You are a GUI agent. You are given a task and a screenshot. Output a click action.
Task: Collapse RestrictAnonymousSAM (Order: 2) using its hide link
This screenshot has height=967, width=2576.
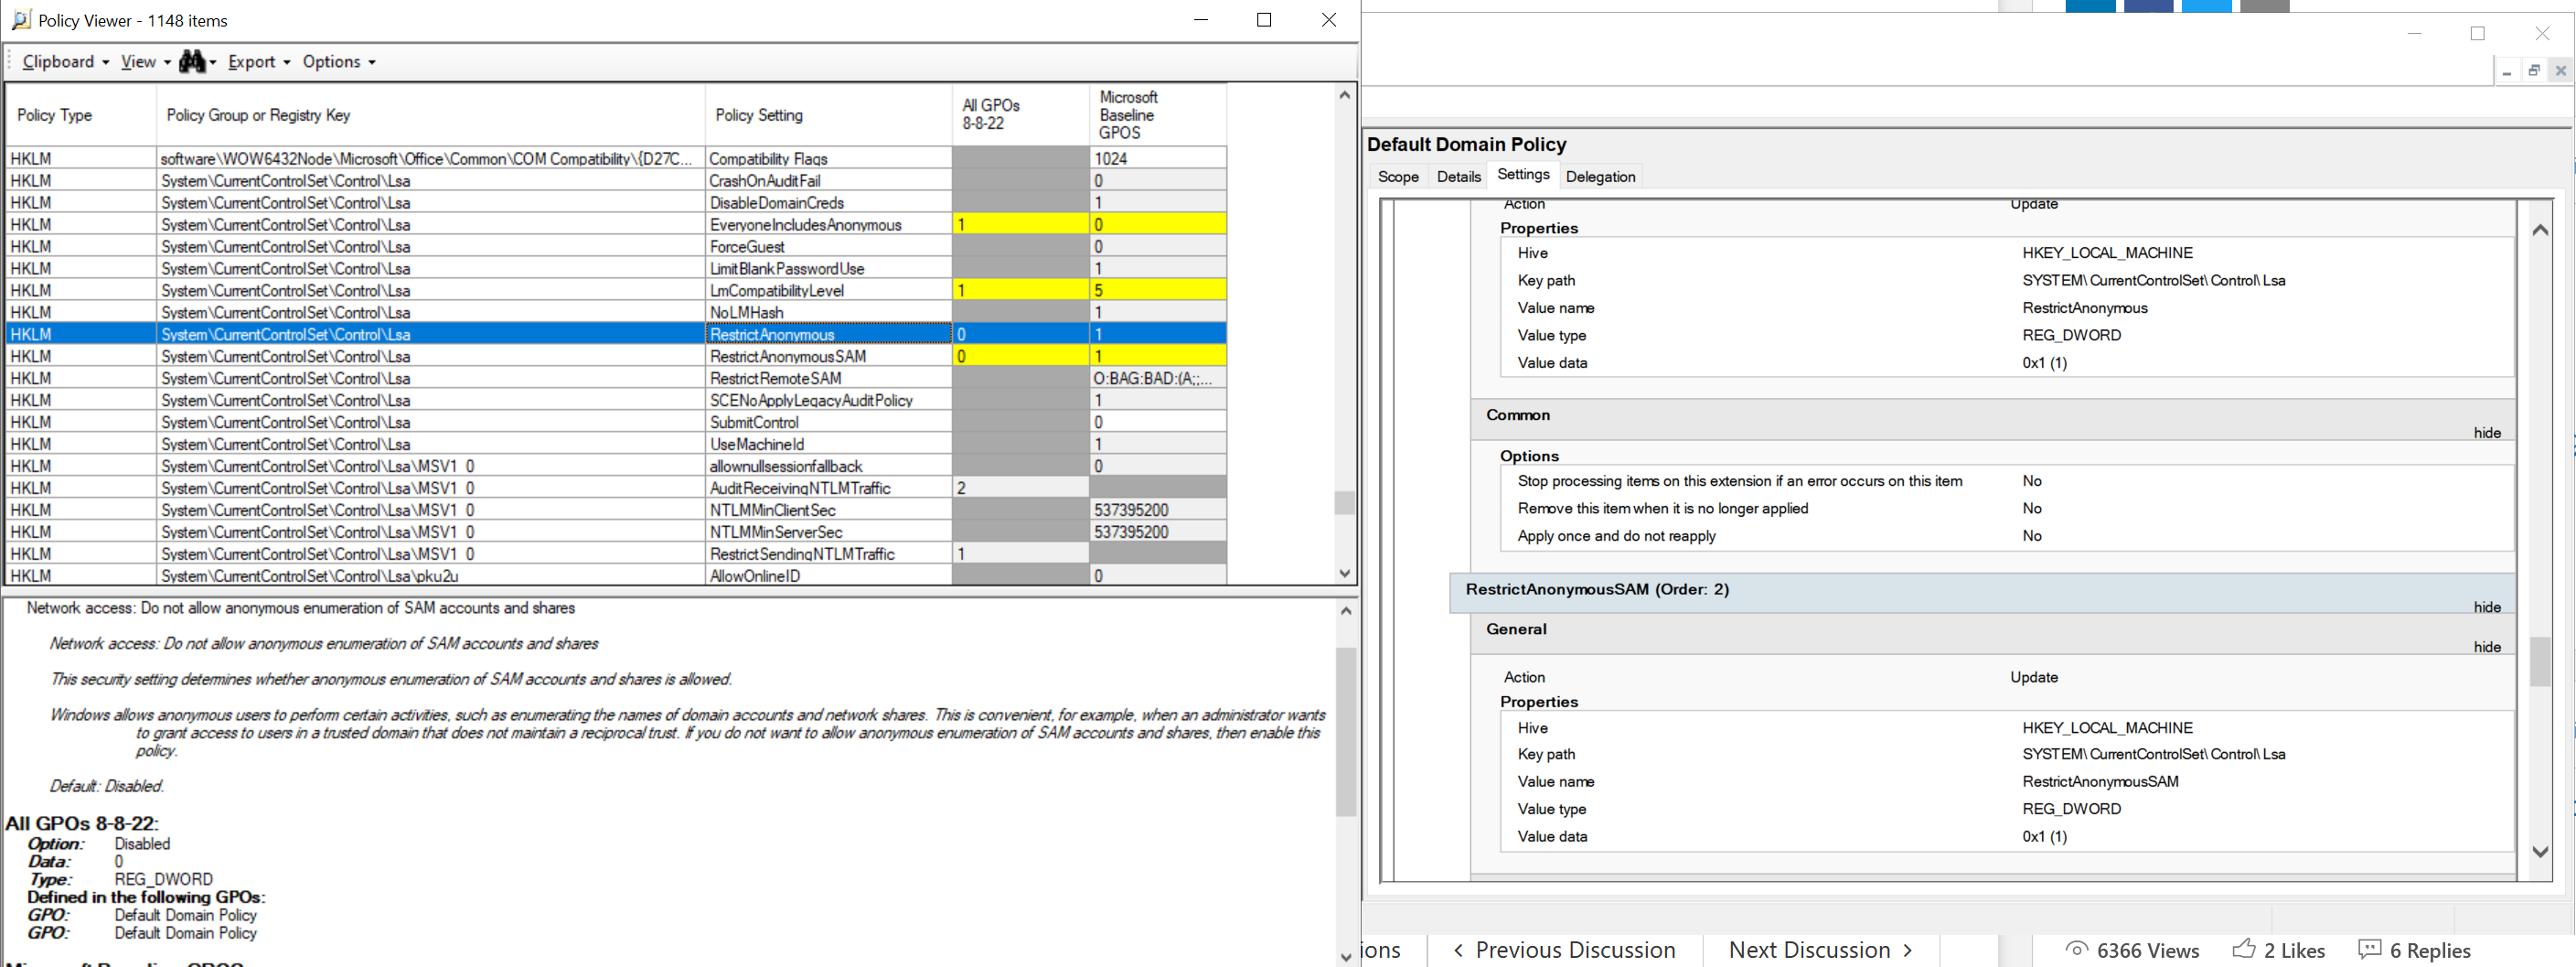click(x=2487, y=607)
